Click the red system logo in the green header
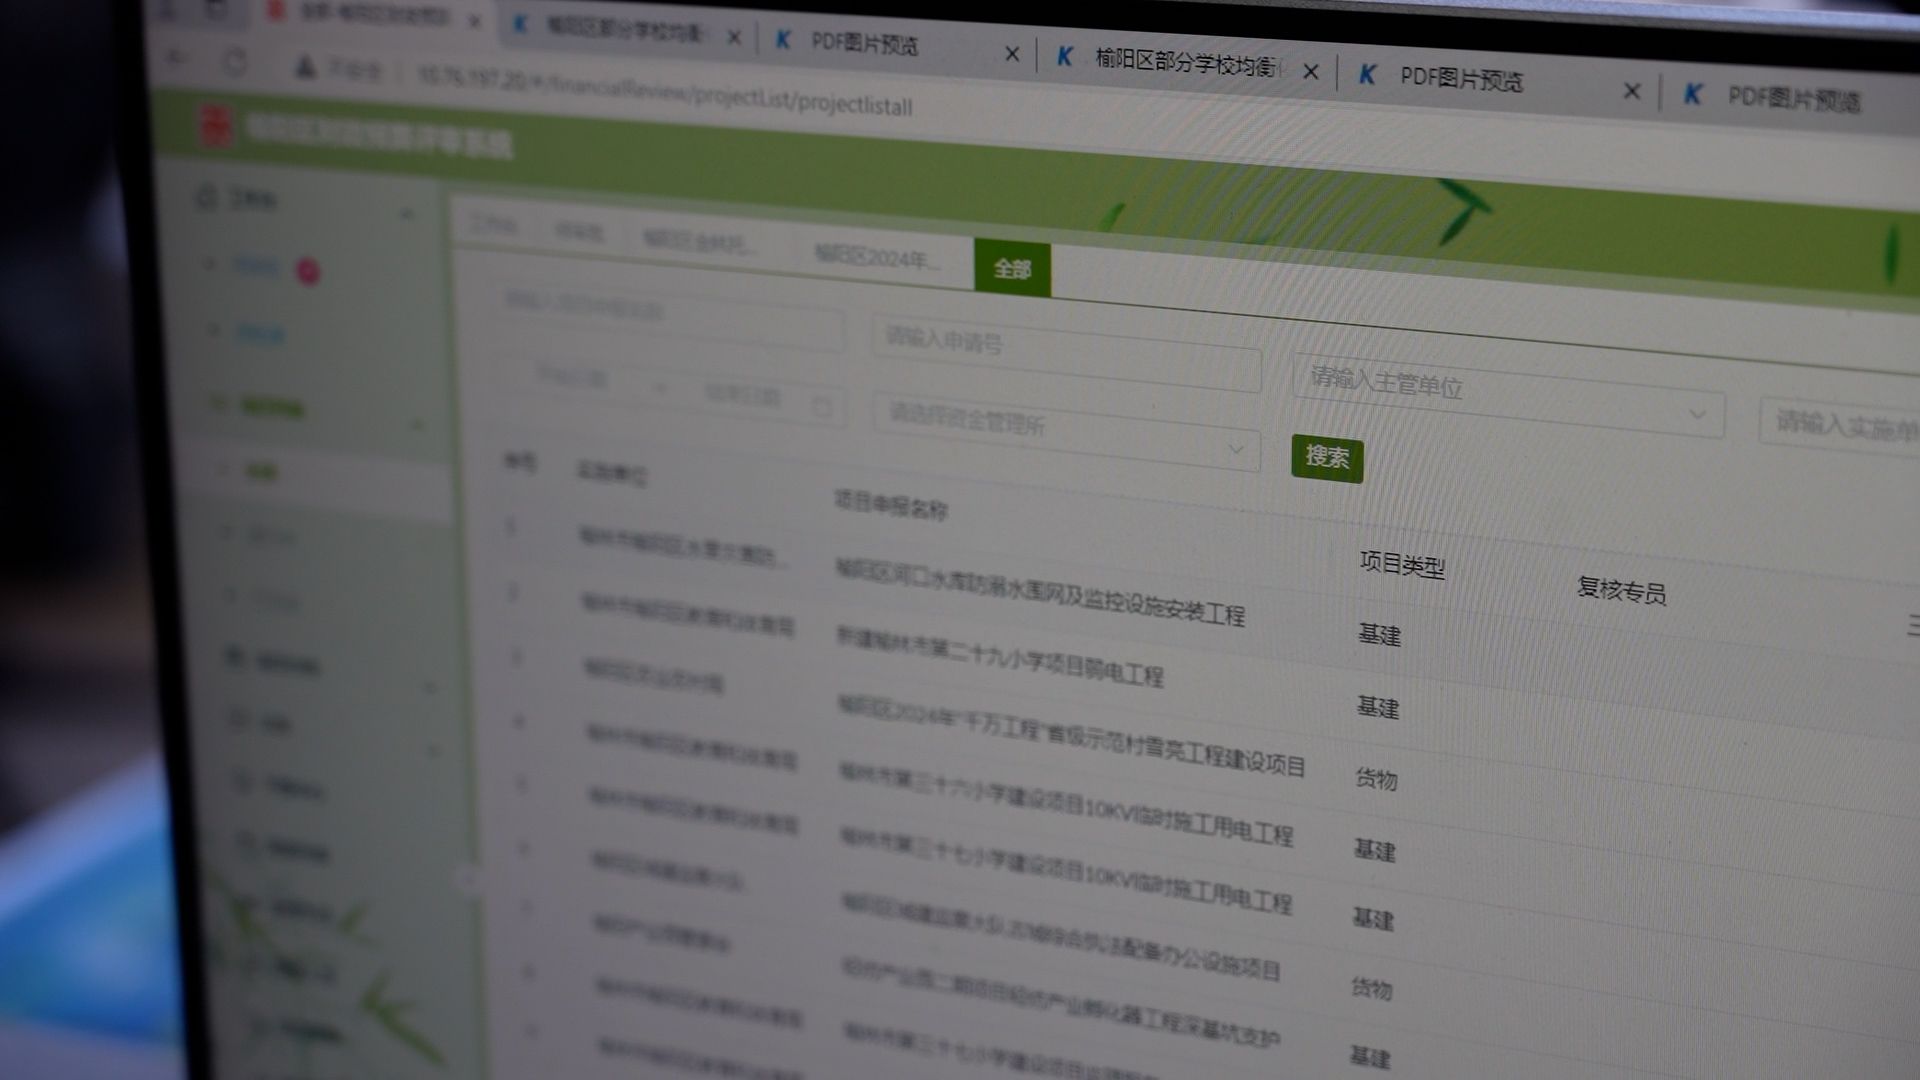This screenshot has height=1080, width=1920. 216,127
